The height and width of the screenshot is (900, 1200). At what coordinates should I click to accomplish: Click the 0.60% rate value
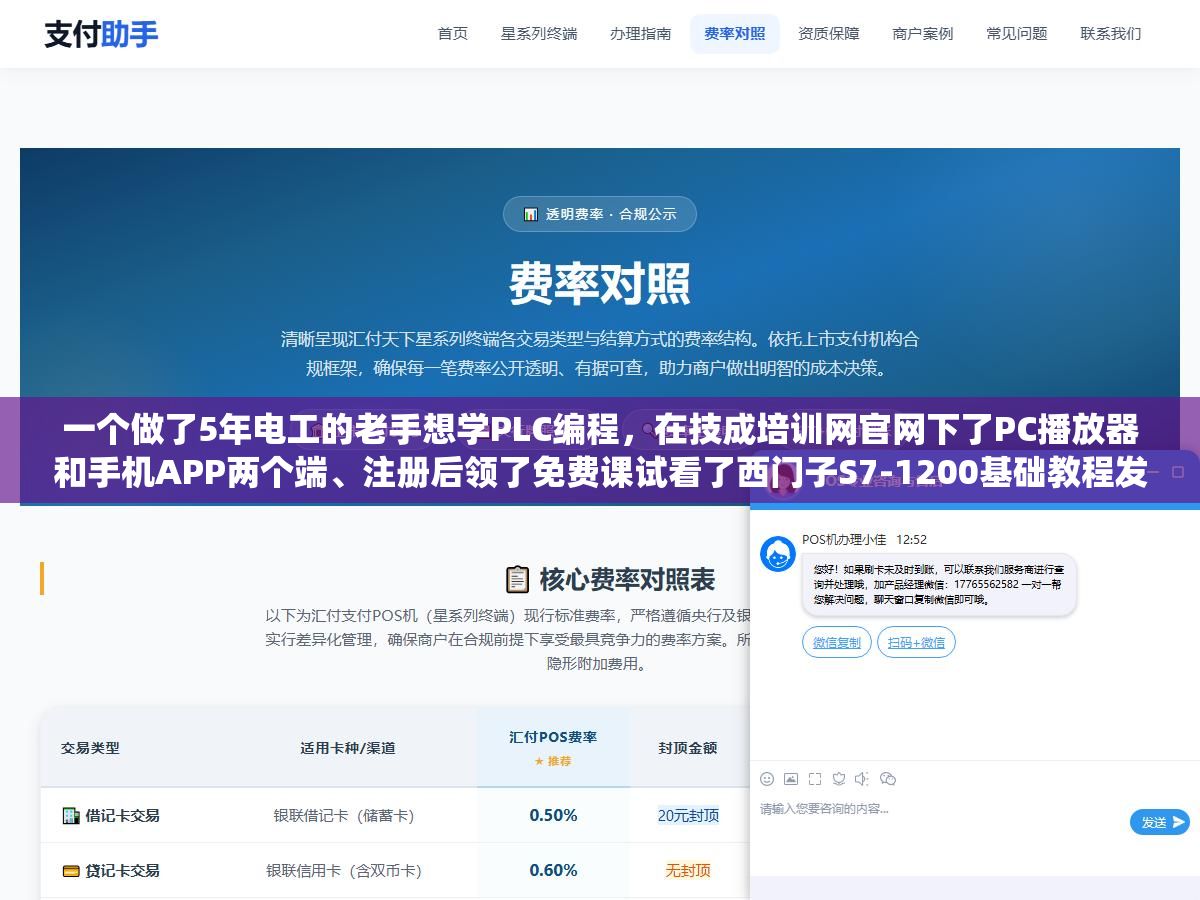coord(553,870)
